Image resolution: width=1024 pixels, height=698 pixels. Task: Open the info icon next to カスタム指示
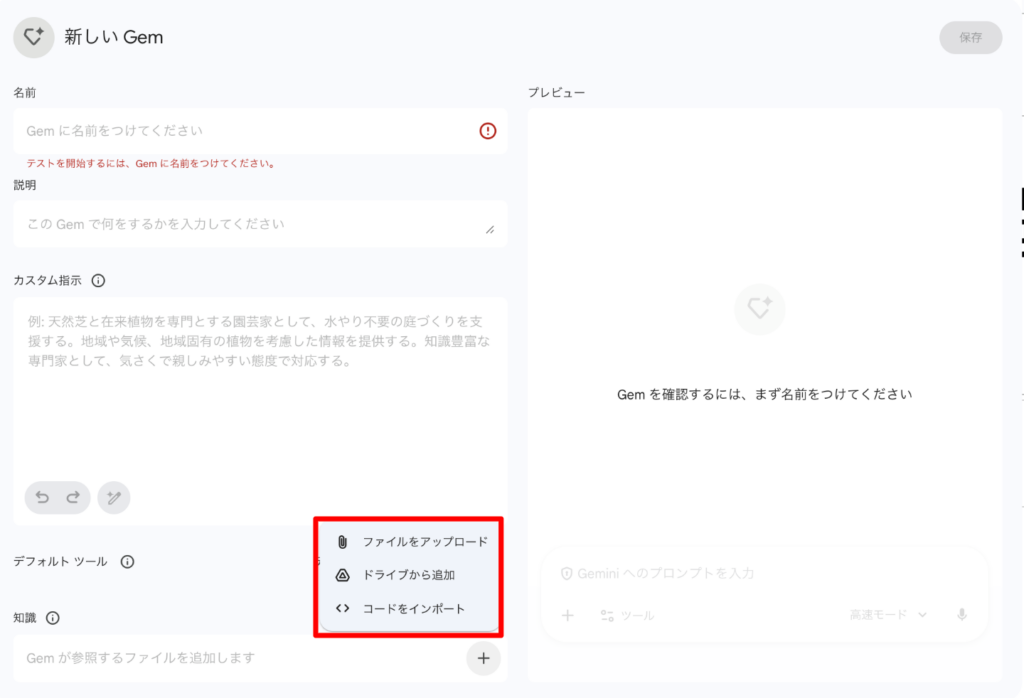click(98, 281)
